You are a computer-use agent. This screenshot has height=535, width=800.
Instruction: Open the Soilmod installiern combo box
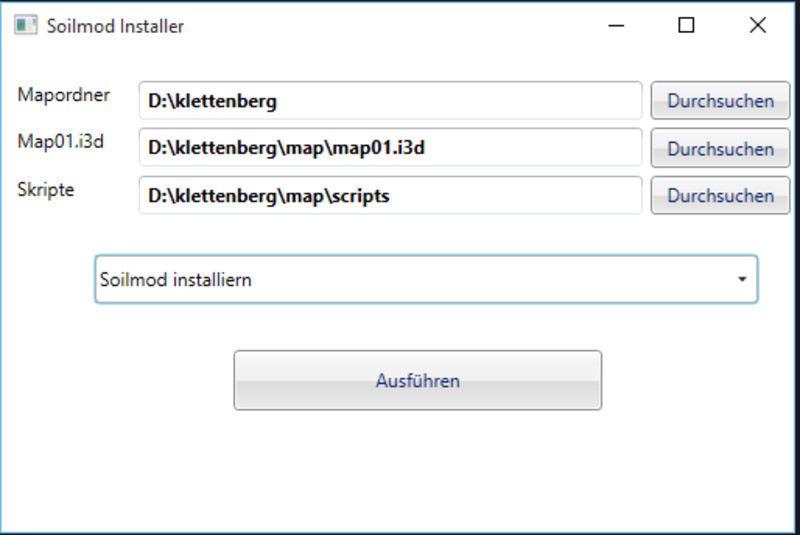[x=425, y=280]
